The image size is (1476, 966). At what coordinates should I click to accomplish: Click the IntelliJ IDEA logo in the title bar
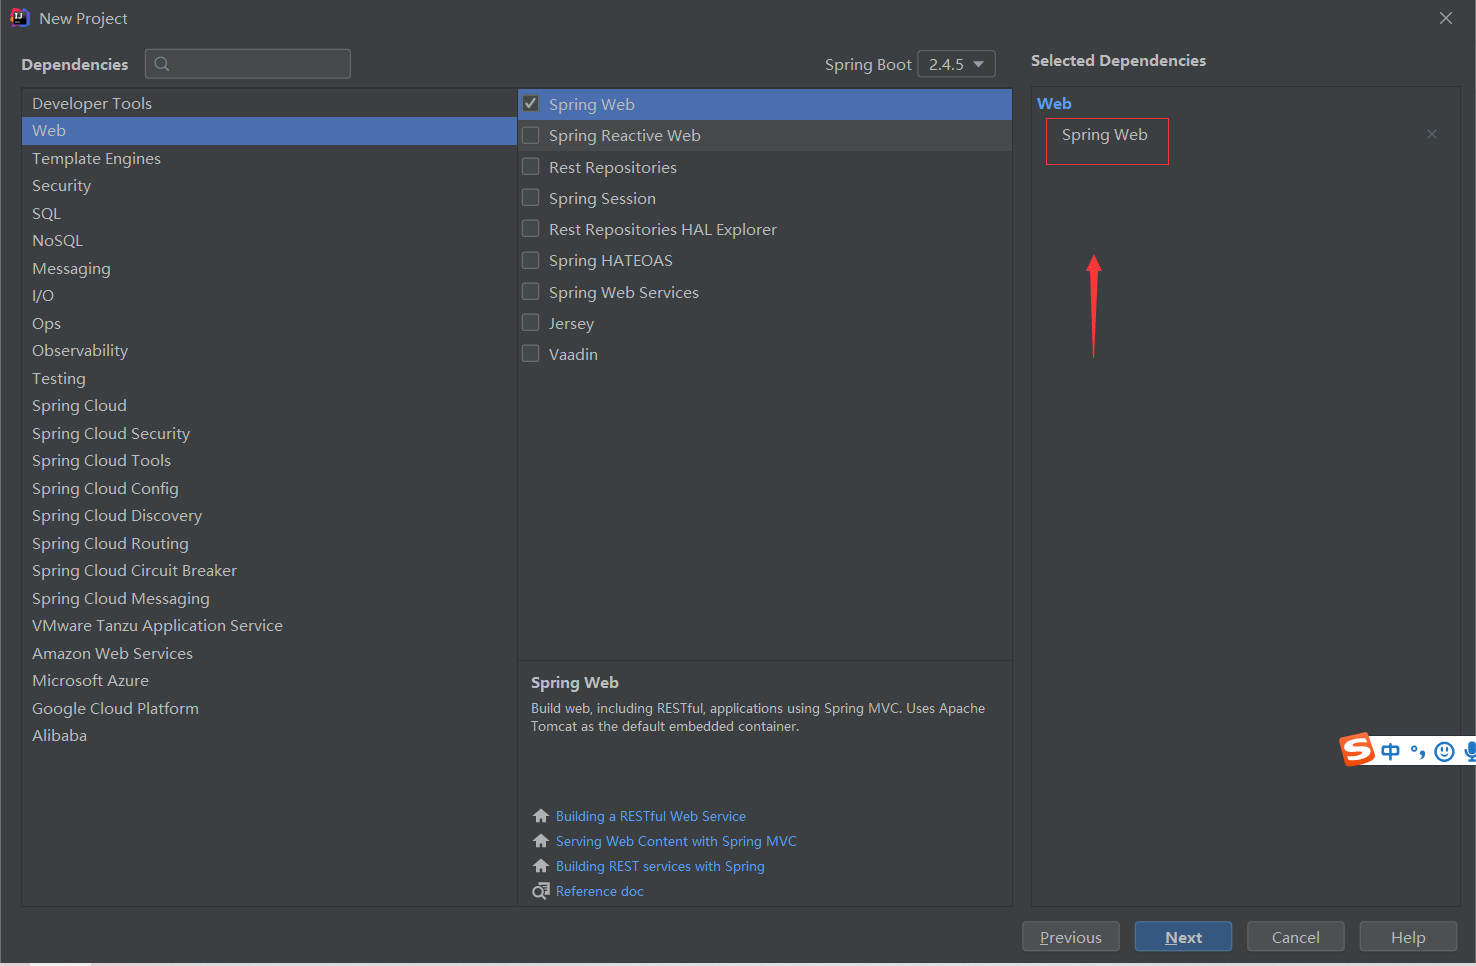click(x=20, y=18)
